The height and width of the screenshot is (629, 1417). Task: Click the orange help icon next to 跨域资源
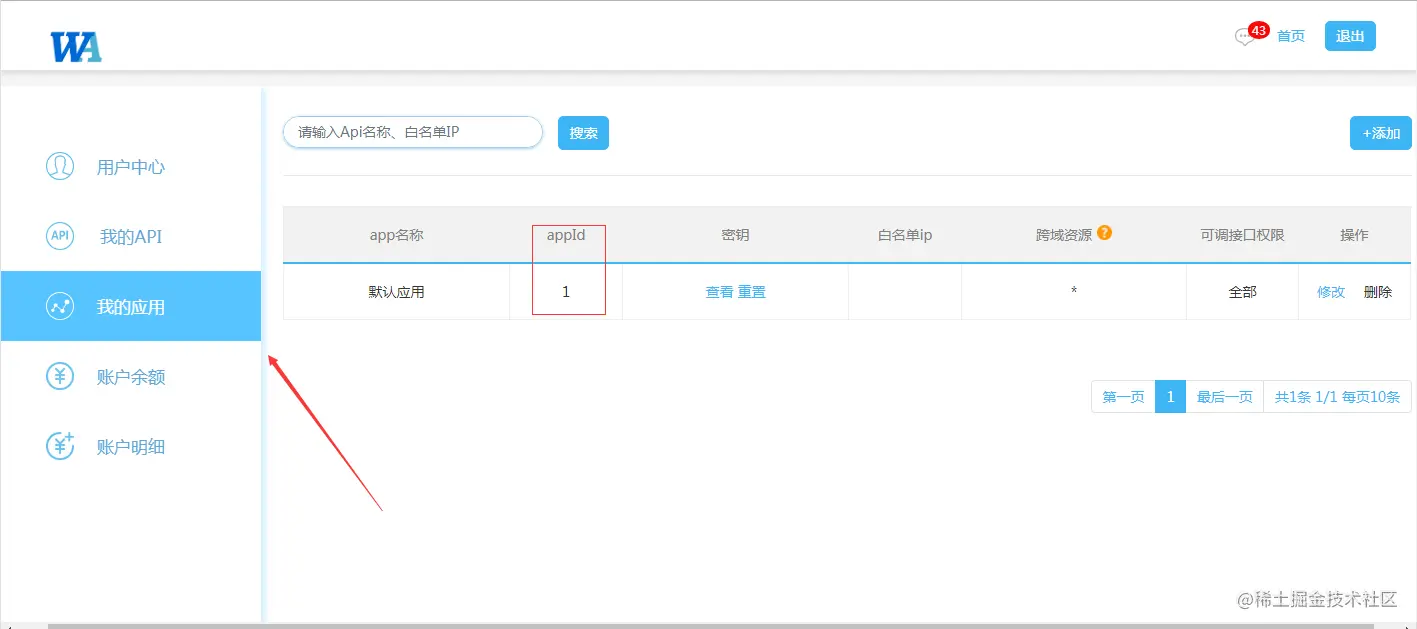point(1104,231)
